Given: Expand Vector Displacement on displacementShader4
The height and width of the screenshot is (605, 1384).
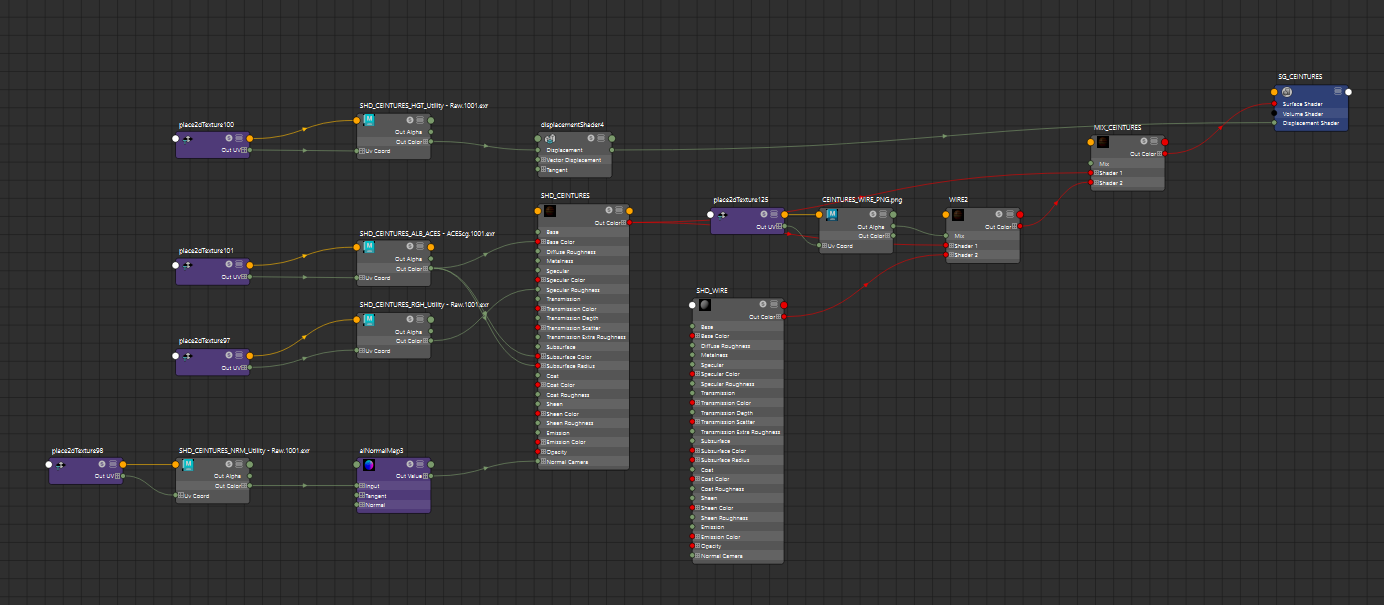Looking at the screenshot, I should tap(543, 160).
